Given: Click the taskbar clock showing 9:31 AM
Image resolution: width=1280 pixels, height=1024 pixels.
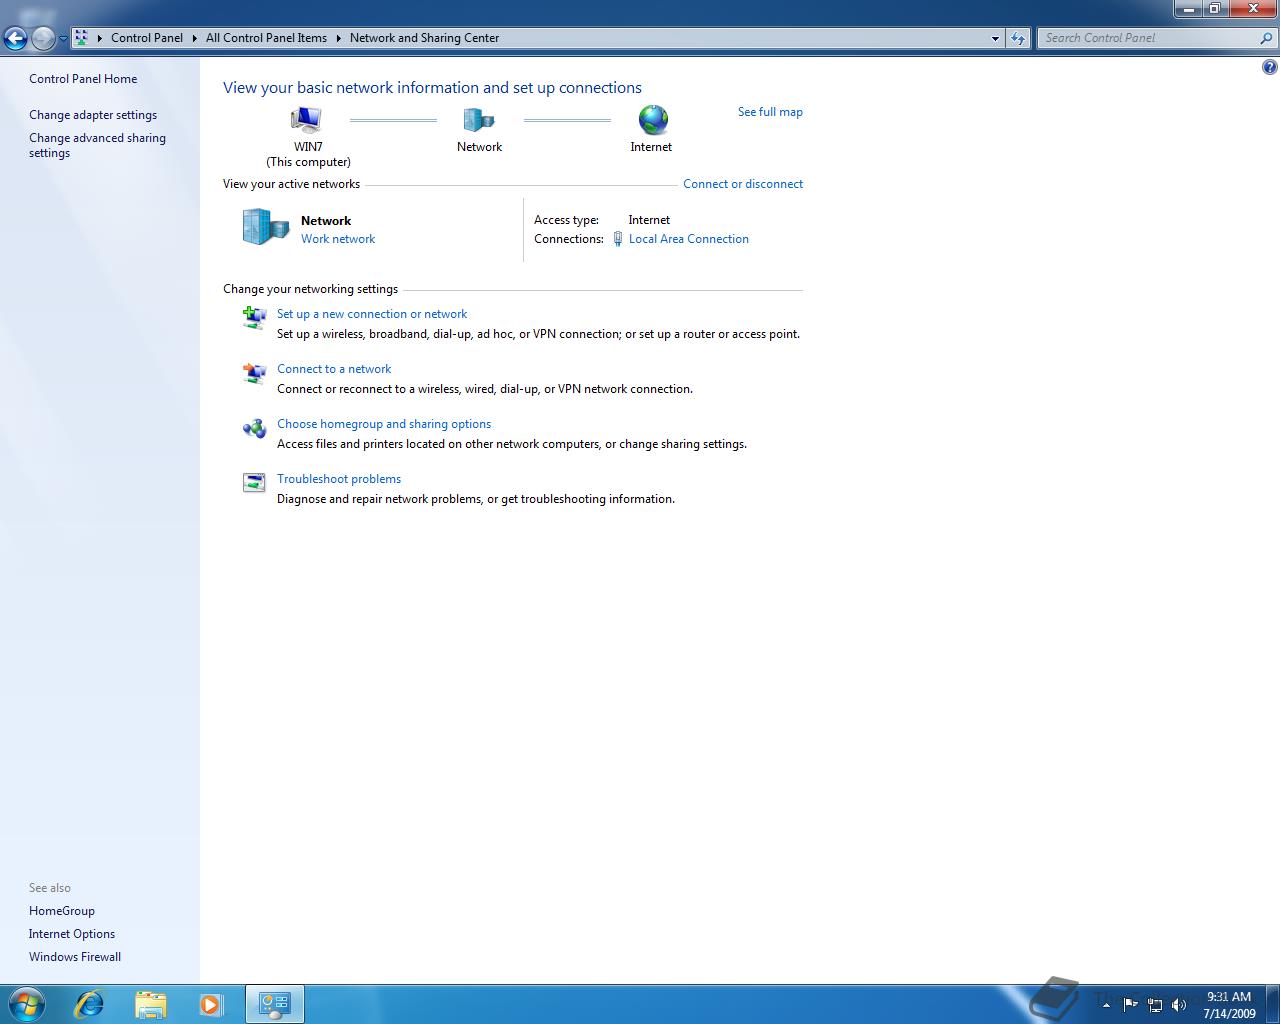Looking at the screenshot, I should (1229, 1005).
